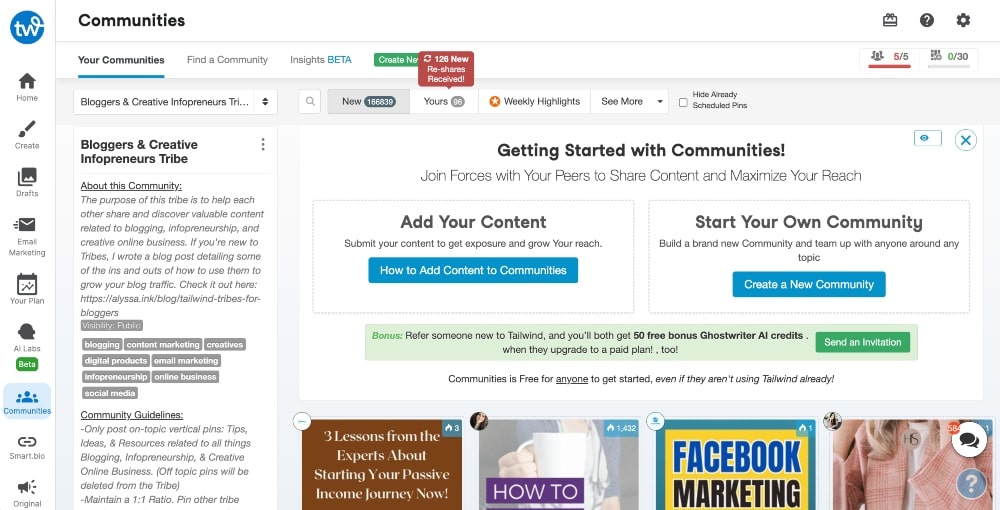Viewport: 1000px width, 510px height.
Task: Click the creatives tag
Action: pos(224,345)
